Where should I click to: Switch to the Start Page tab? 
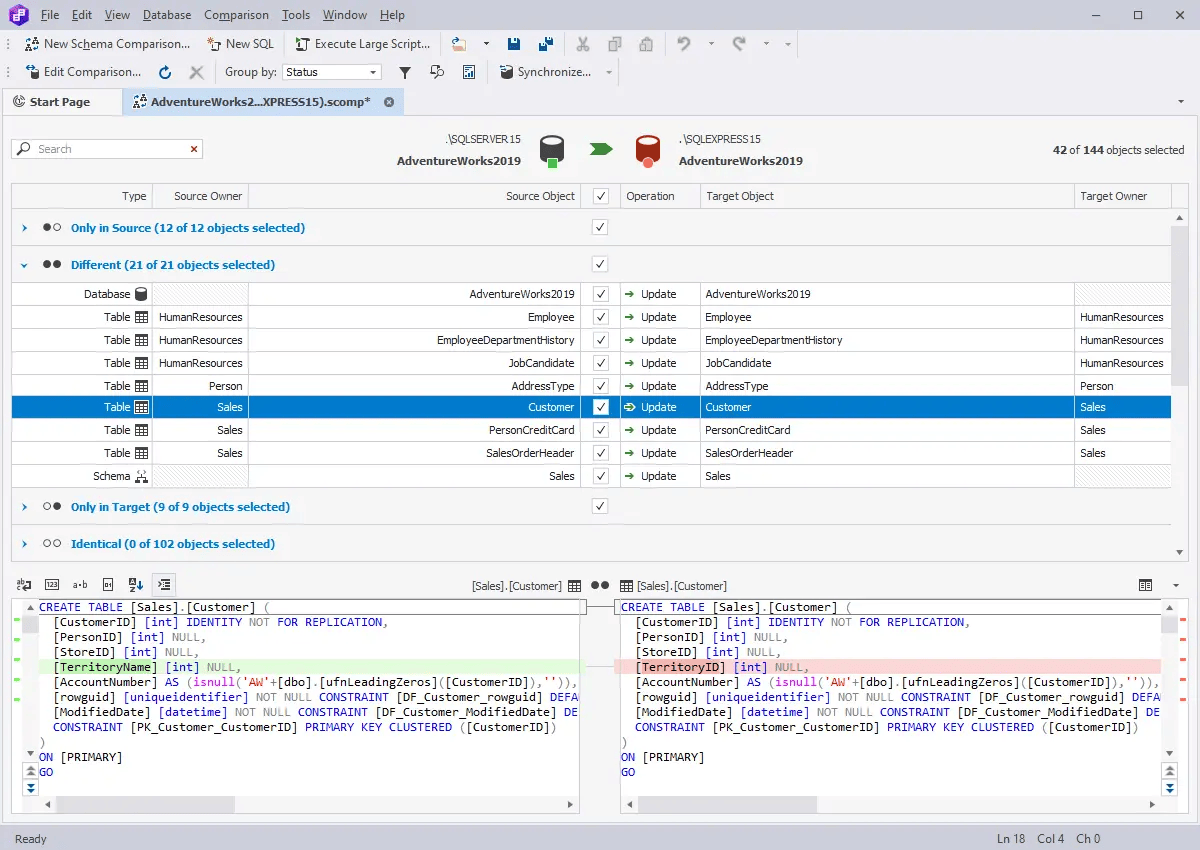click(x=62, y=101)
